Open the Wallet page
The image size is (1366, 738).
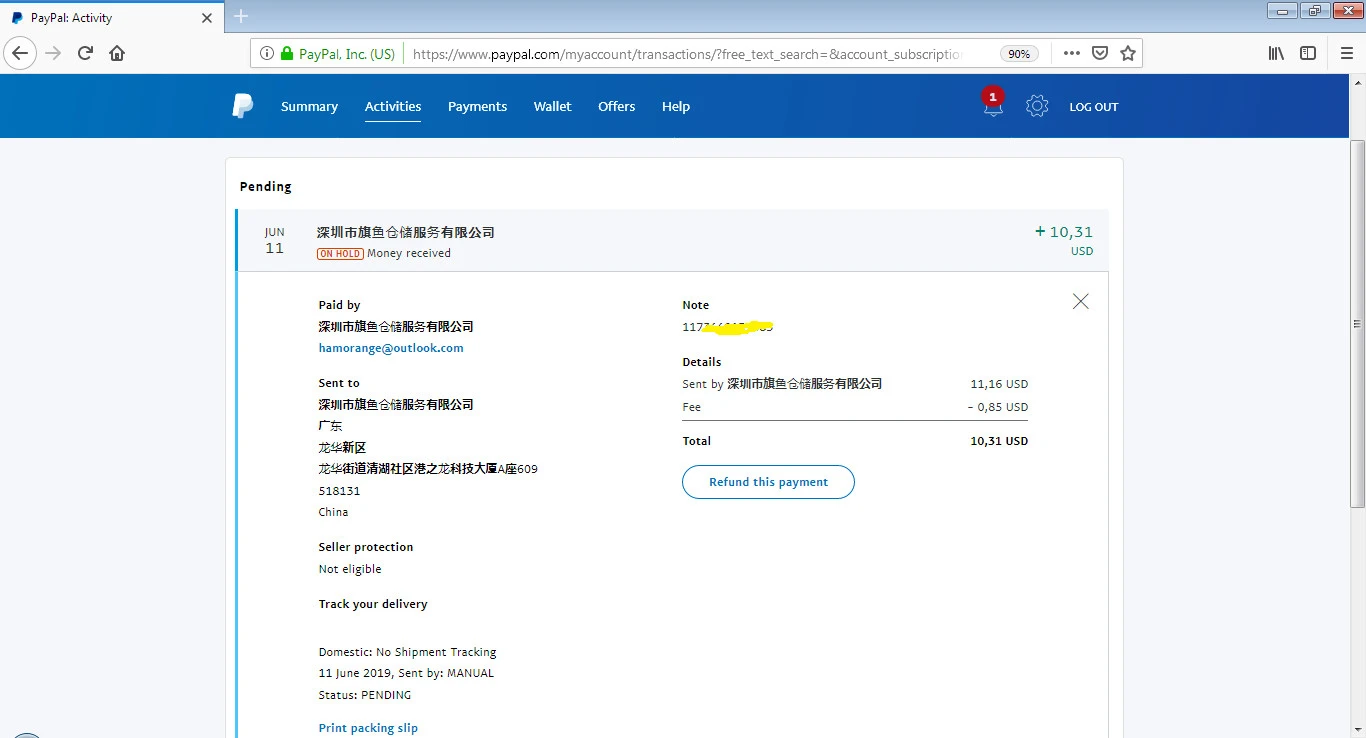(552, 107)
